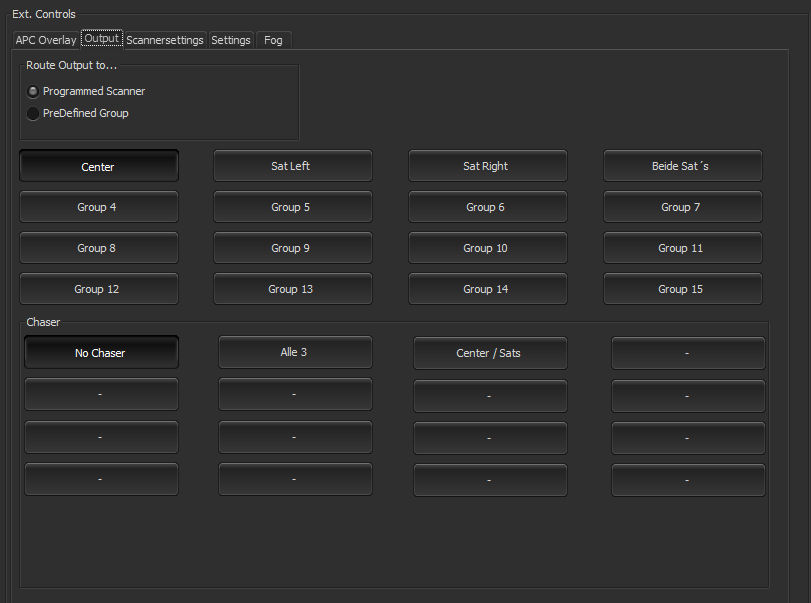
Task: Select Group 10 output
Action: tap(487, 248)
